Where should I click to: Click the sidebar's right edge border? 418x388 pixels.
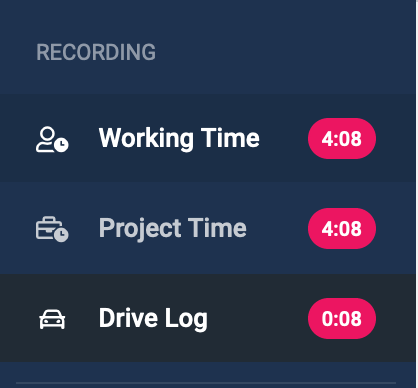[x=417, y=194]
